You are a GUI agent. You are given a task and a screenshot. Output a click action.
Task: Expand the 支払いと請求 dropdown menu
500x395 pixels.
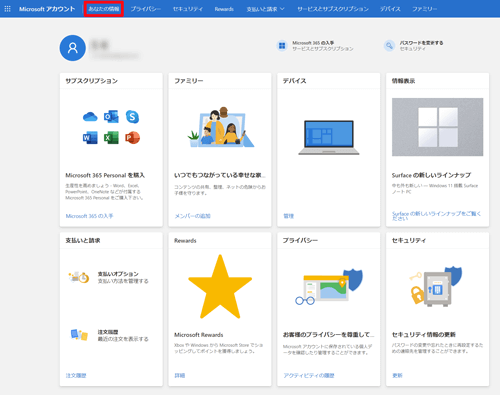(x=265, y=9)
